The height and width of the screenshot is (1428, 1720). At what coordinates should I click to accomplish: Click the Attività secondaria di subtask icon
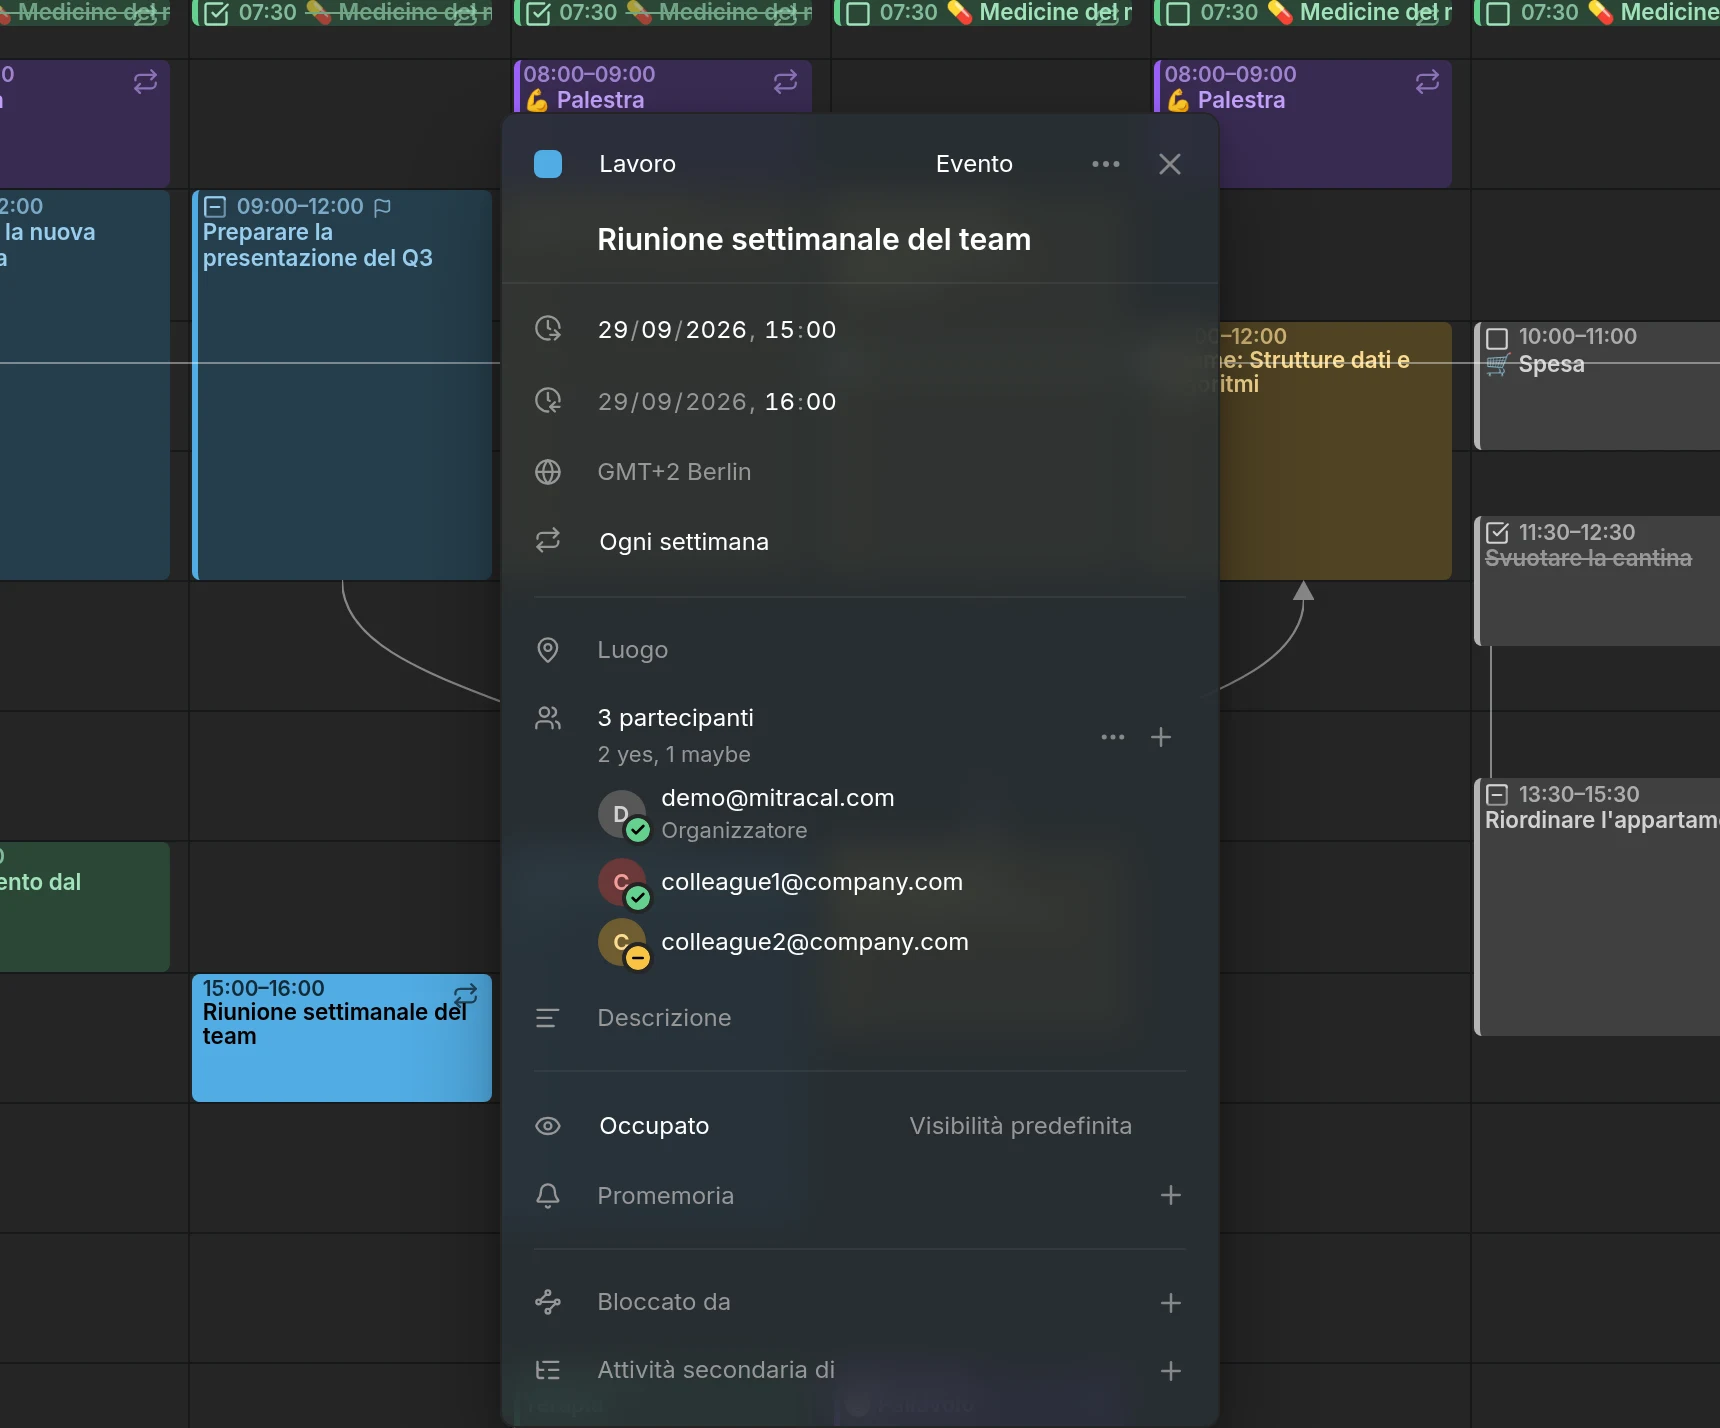click(x=548, y=1370)
